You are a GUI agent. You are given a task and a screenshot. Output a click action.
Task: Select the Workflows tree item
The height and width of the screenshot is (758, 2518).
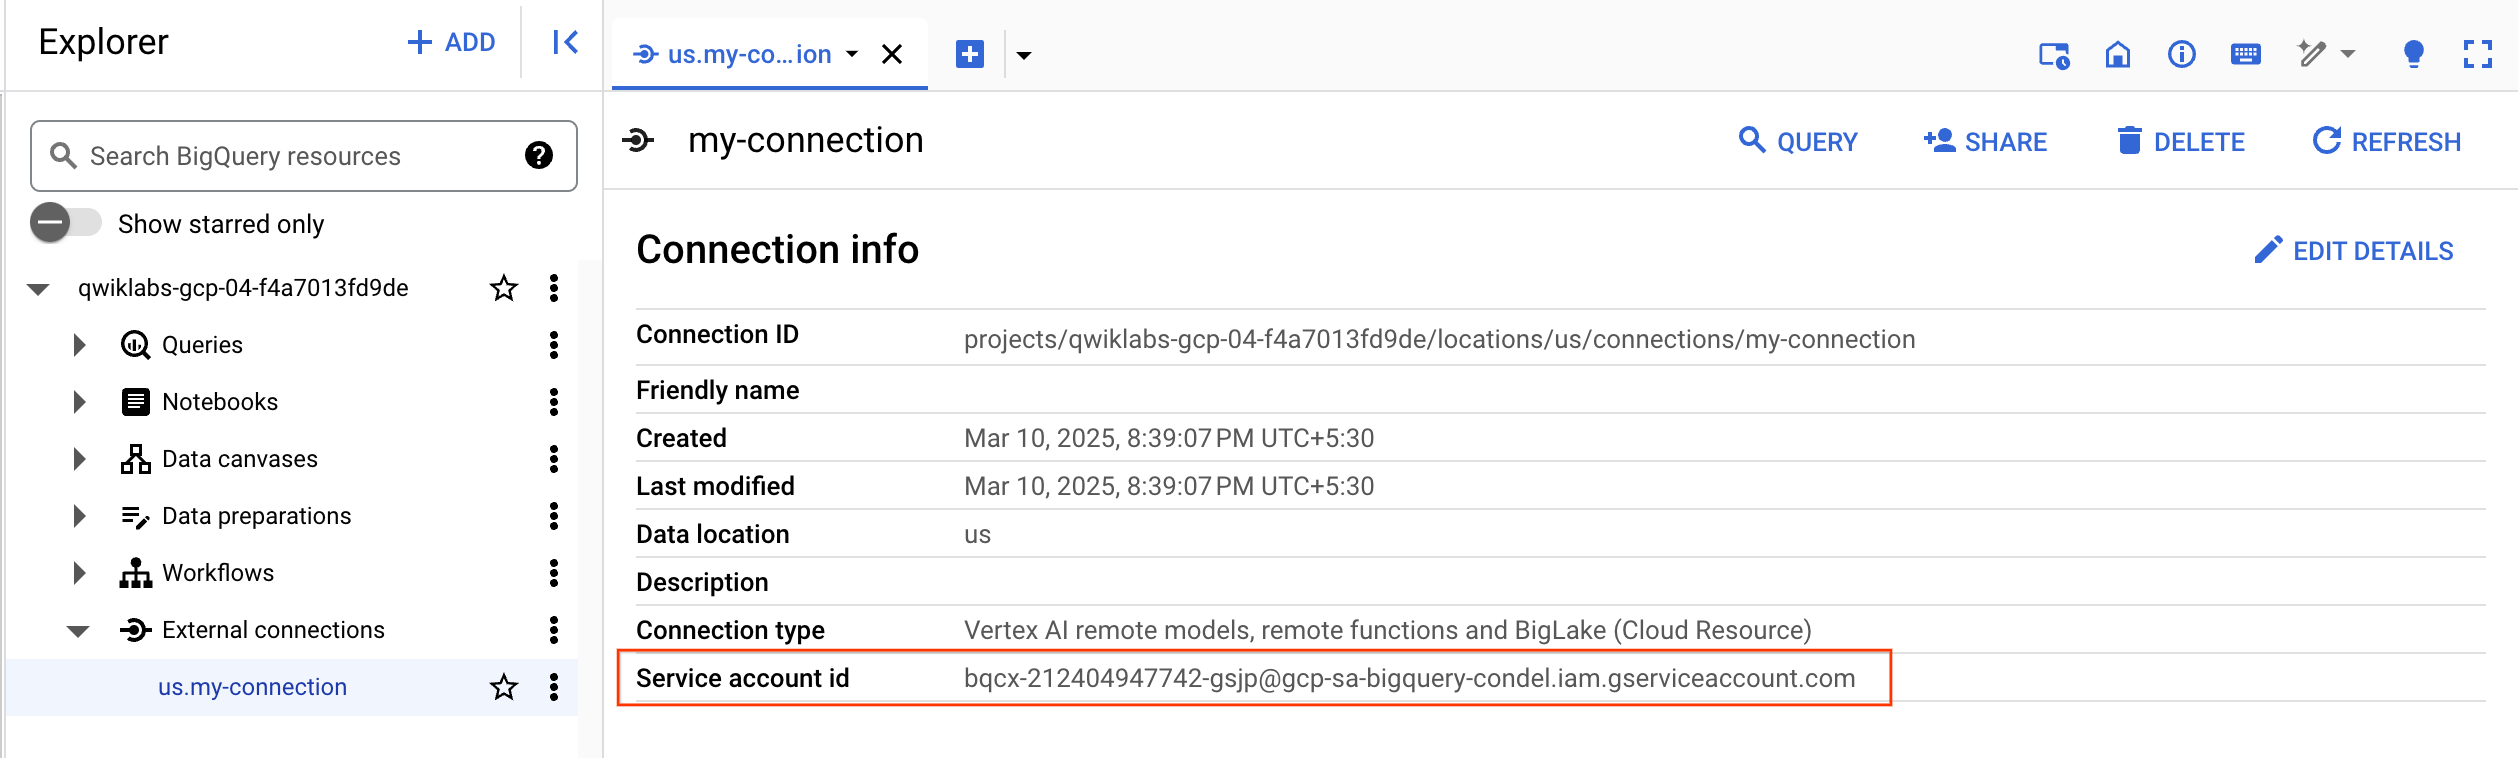pyautogui.click(x=218, y=573)
